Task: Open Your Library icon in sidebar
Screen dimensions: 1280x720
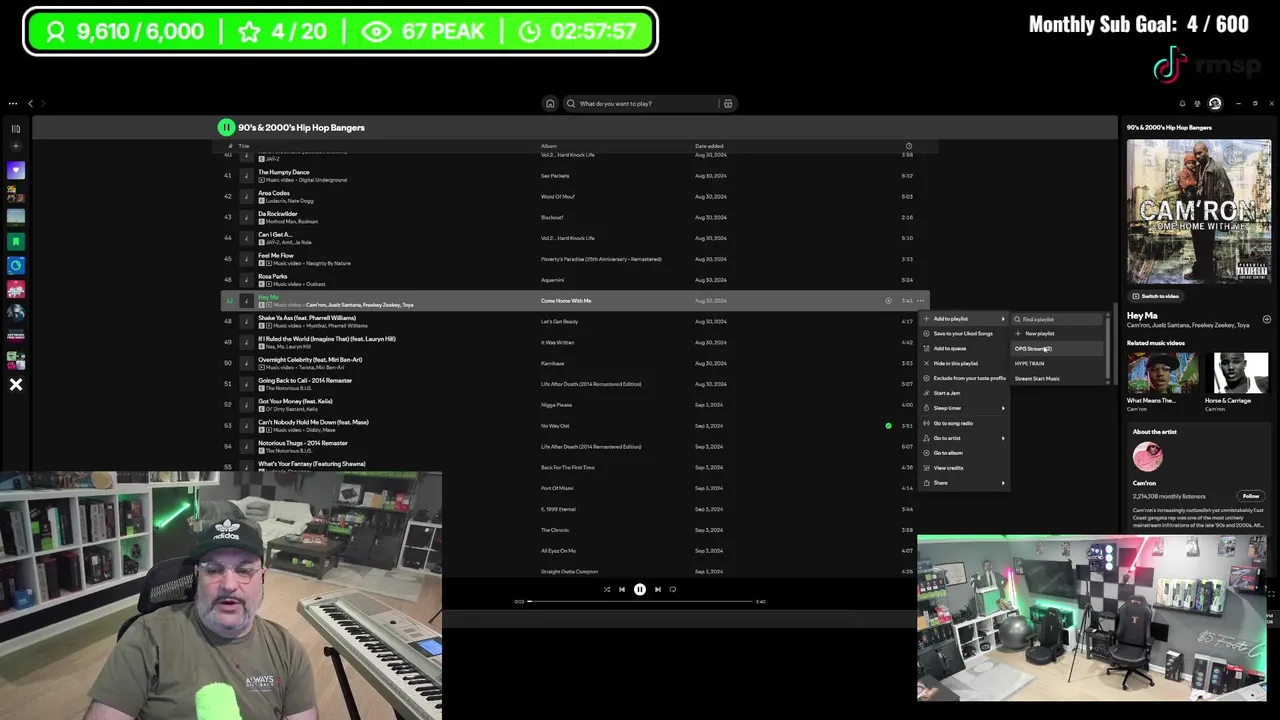Action: pos(16,128)
